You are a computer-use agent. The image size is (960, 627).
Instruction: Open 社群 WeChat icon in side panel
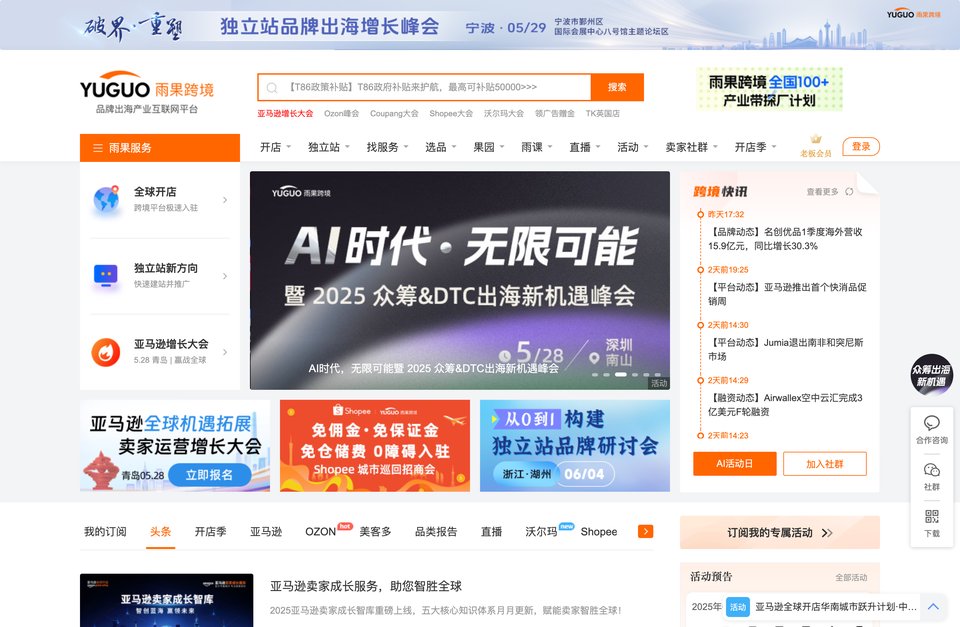(931, 470)
